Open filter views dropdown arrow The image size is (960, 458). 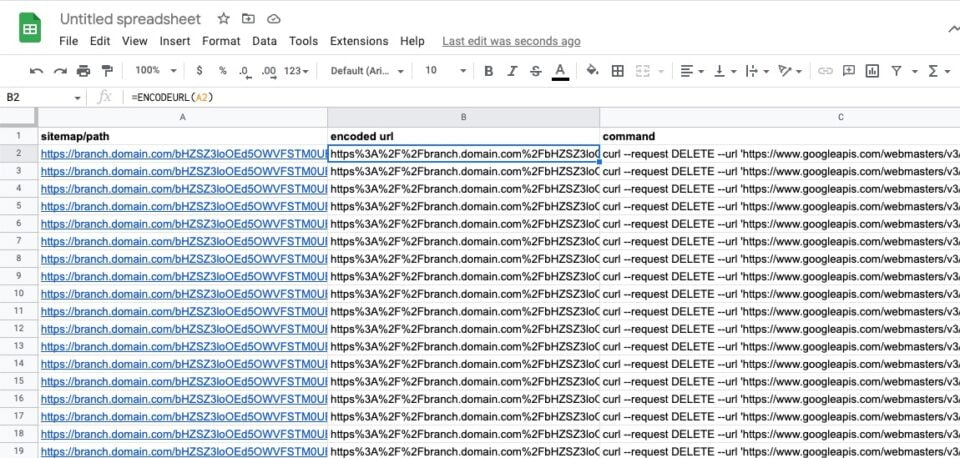pos(915,72)
